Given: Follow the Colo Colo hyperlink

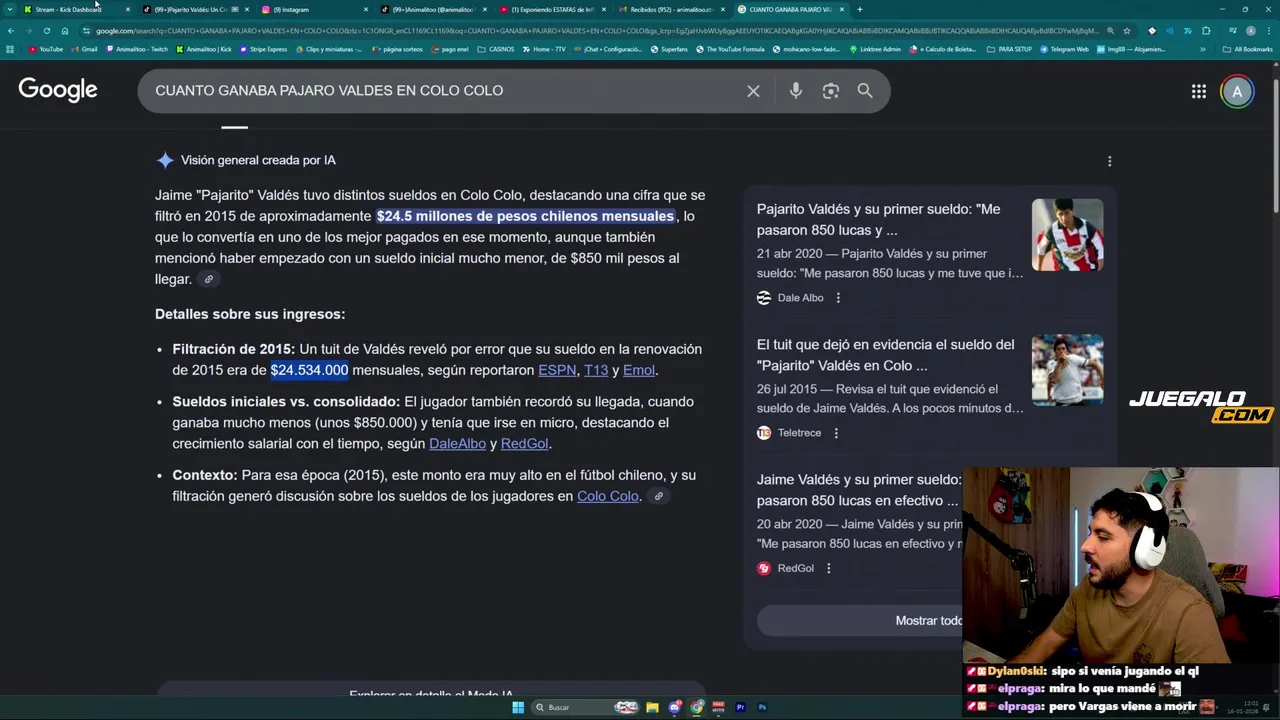Looking at the screenshot, I should coord(607,496).
